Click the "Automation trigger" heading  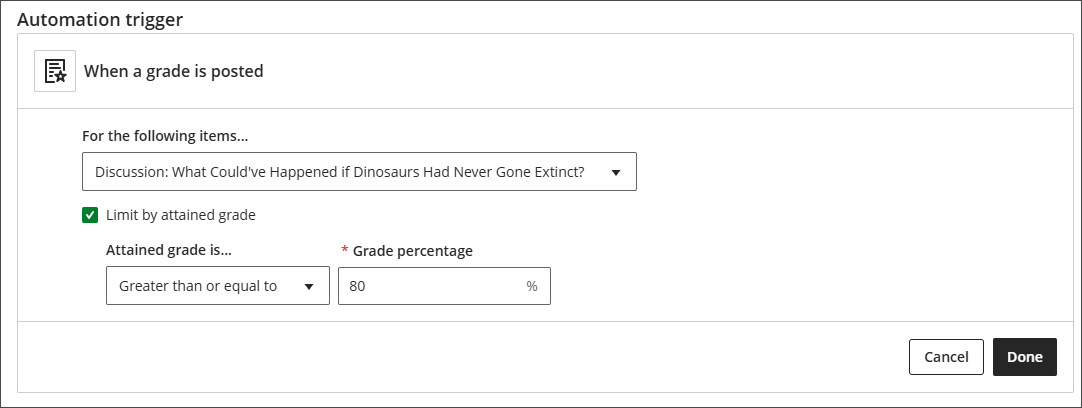100,19
